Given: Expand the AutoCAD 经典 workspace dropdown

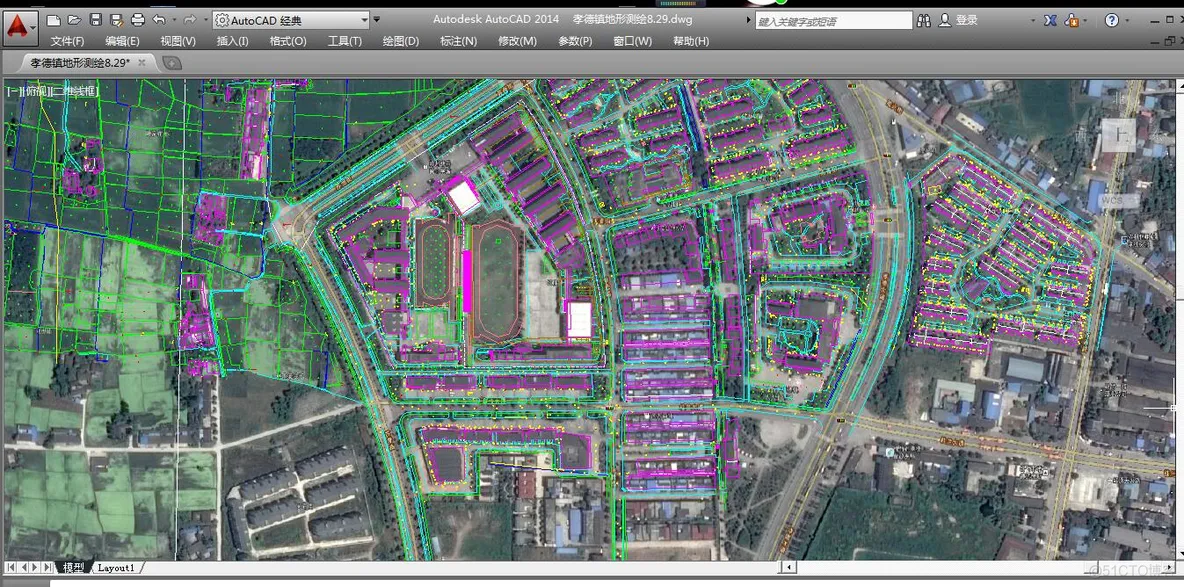Looking at the screenshot, I should pos(291,20).
